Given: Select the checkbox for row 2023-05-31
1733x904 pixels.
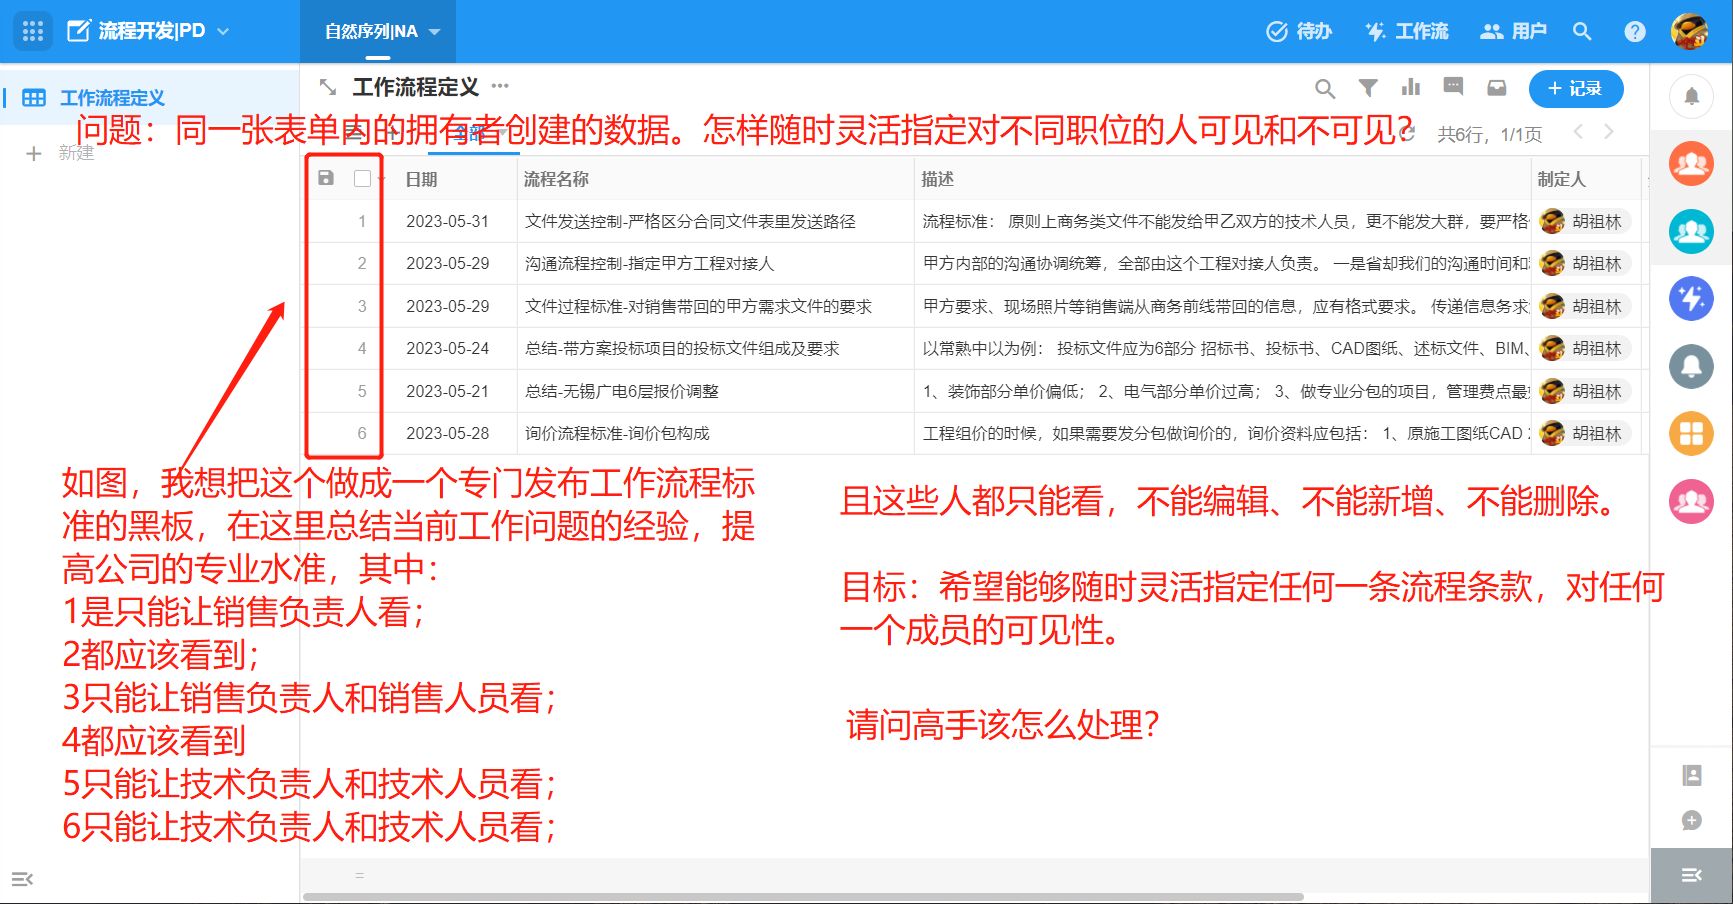Looking at the screenshot, I should (x=362, y=221).
